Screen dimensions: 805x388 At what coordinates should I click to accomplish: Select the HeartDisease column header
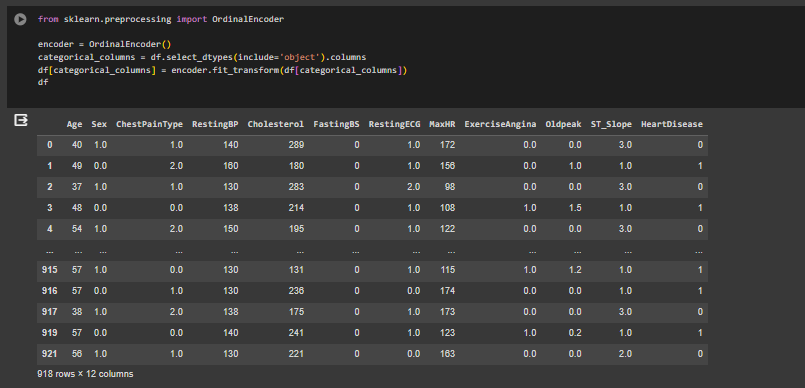click(x=672, y=124)
